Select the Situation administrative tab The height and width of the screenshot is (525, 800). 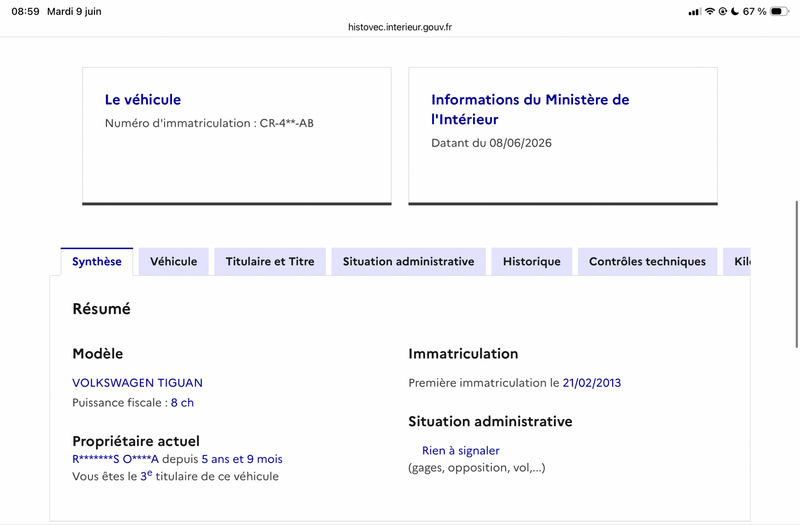click(408, 262)
